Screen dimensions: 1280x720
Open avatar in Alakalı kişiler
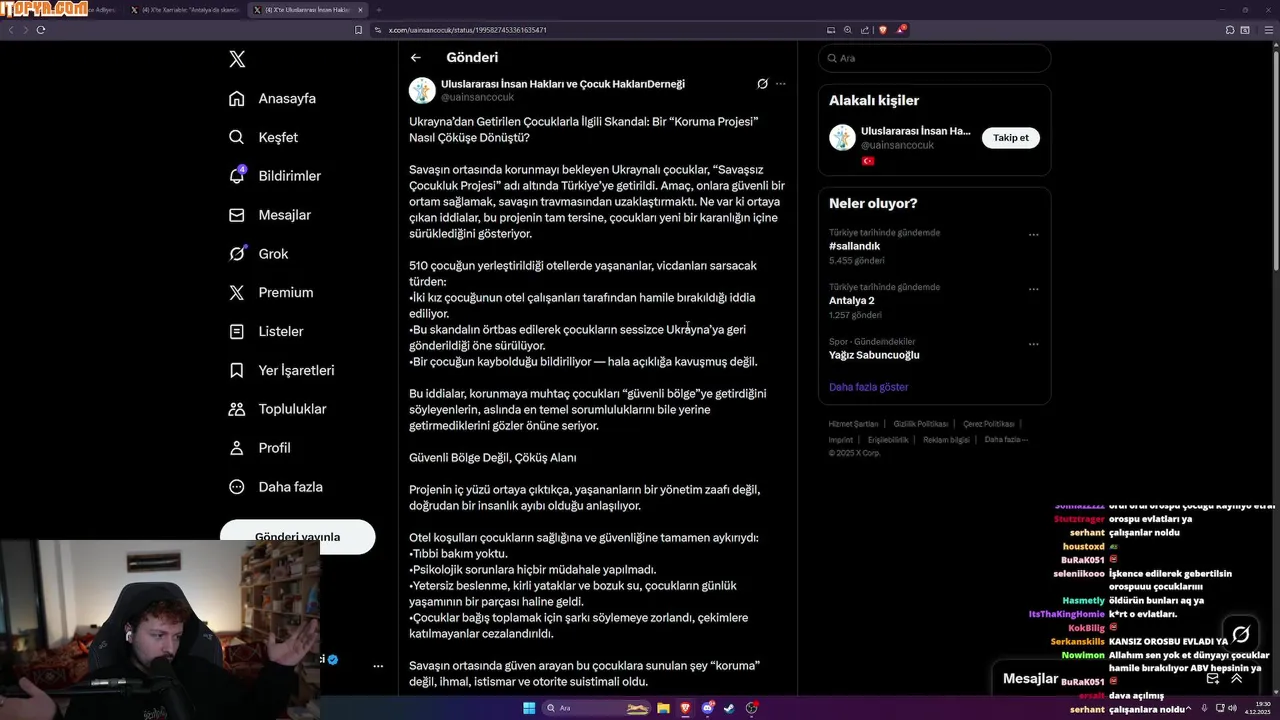pos(842,138)
